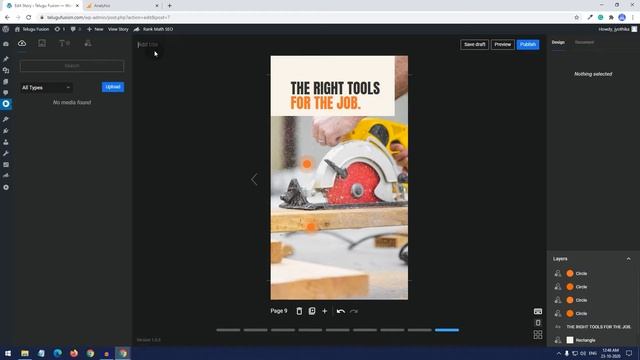Open the browser extensions puzzle icon
This screenshot has width=640, height=360.
pos(611,18)
